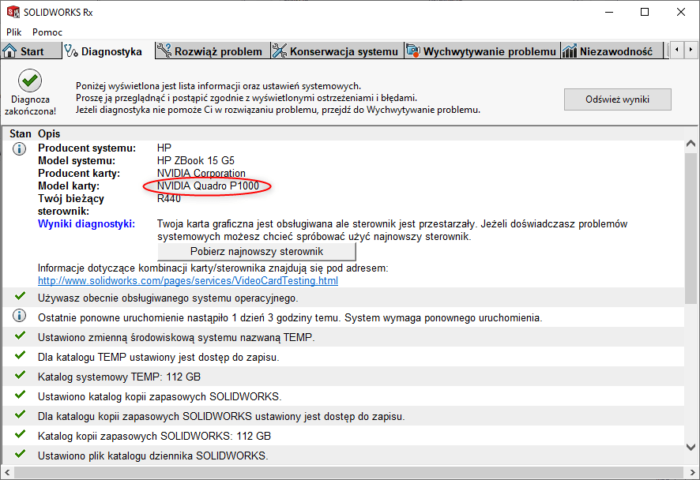Screen dimensions: 700x480
Task: Click the horizontal scrollbar left arrow
Action: [x=7, y=472]
